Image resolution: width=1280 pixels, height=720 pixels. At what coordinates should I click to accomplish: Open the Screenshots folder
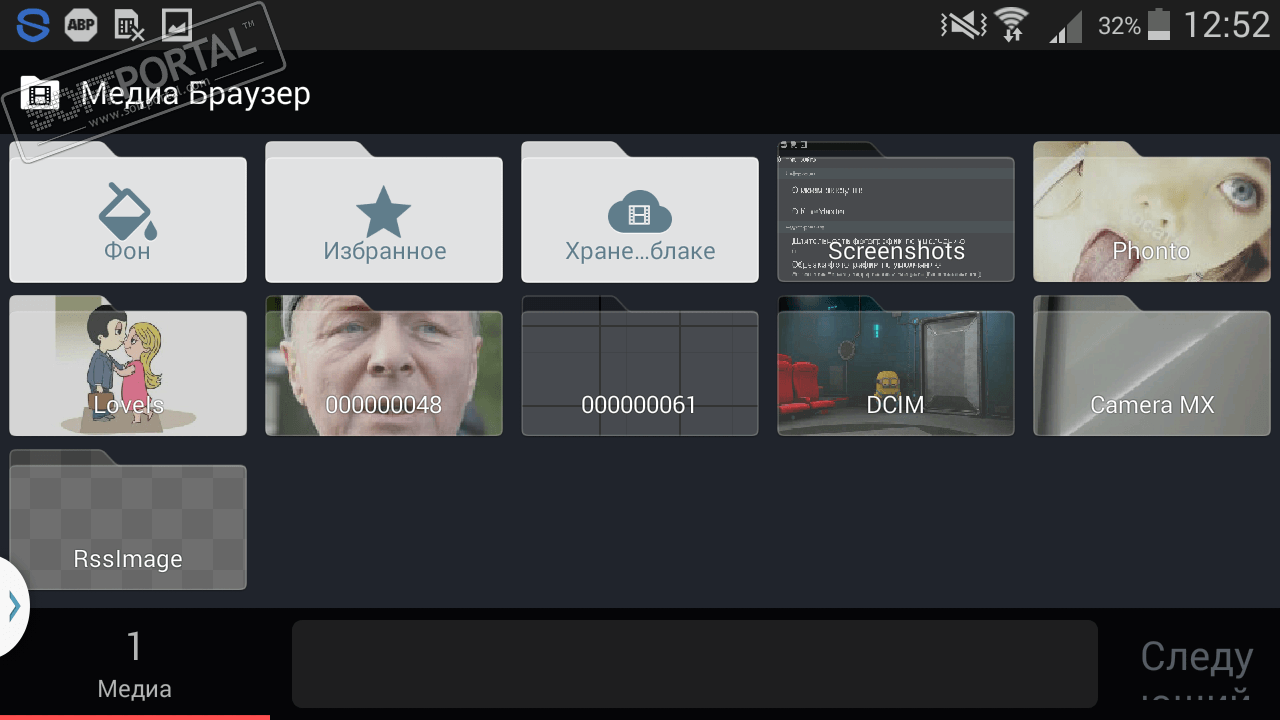(896, 212)
